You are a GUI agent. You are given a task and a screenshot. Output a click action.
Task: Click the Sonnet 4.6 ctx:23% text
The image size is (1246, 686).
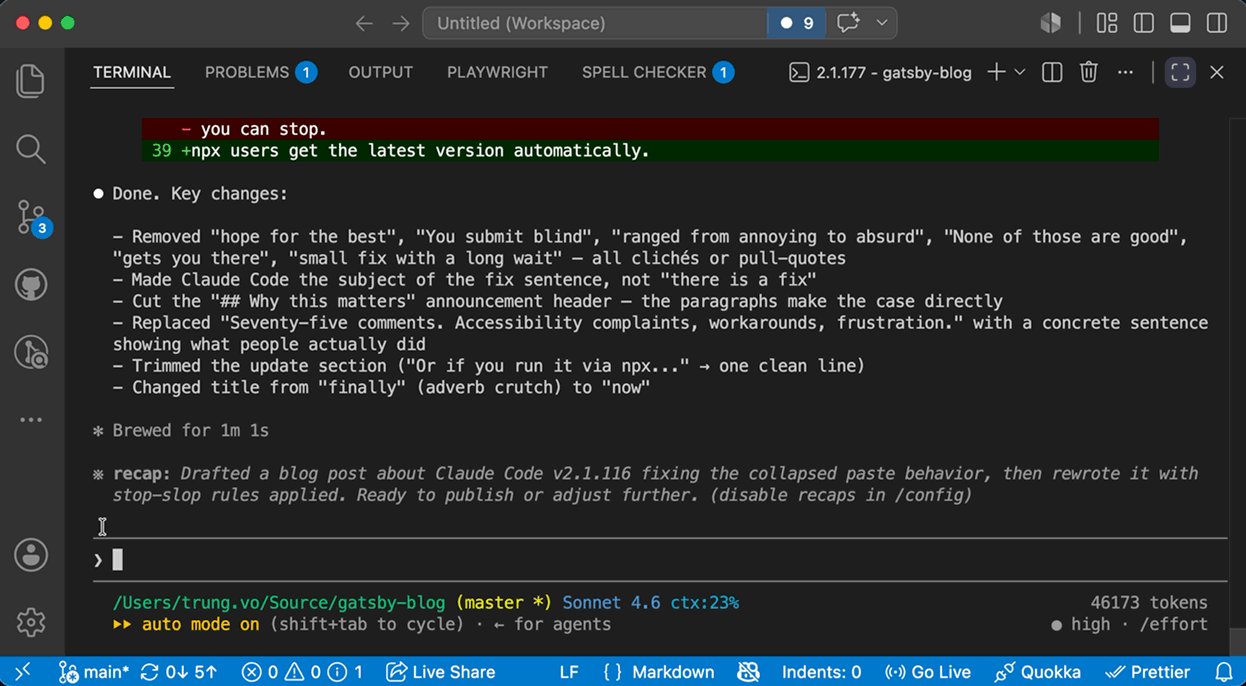tap(651, 603)
